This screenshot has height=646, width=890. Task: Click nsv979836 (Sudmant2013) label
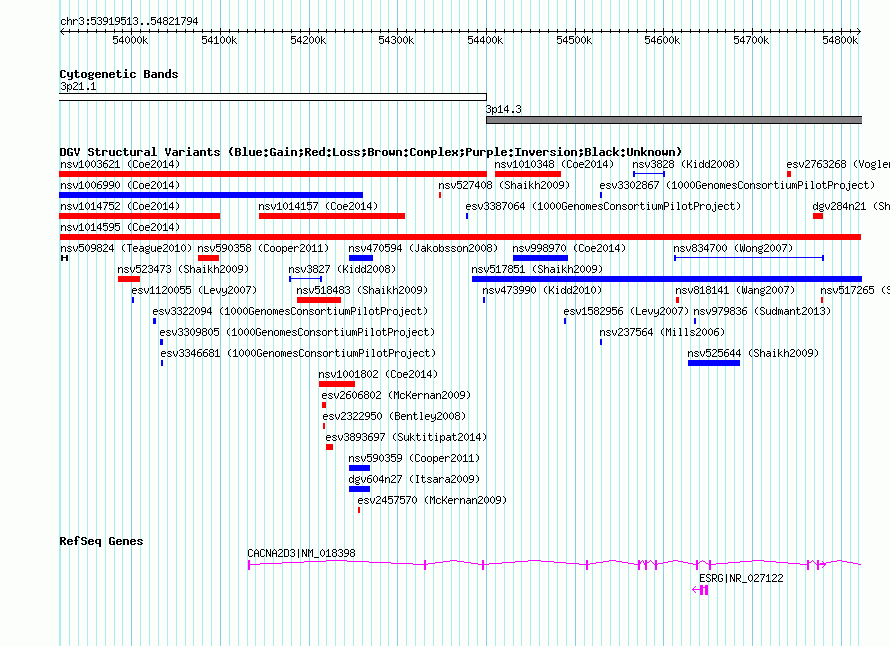click(762, 312)
